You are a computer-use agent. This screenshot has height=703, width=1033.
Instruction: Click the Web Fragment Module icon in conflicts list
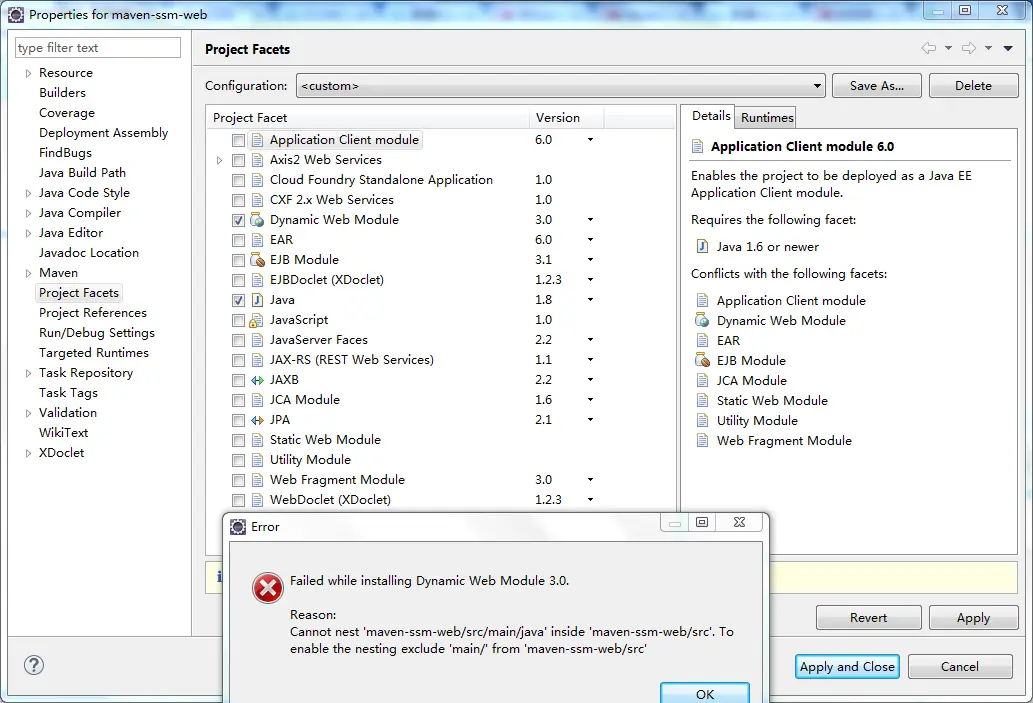pyautogui.click(x=702, y=441)
